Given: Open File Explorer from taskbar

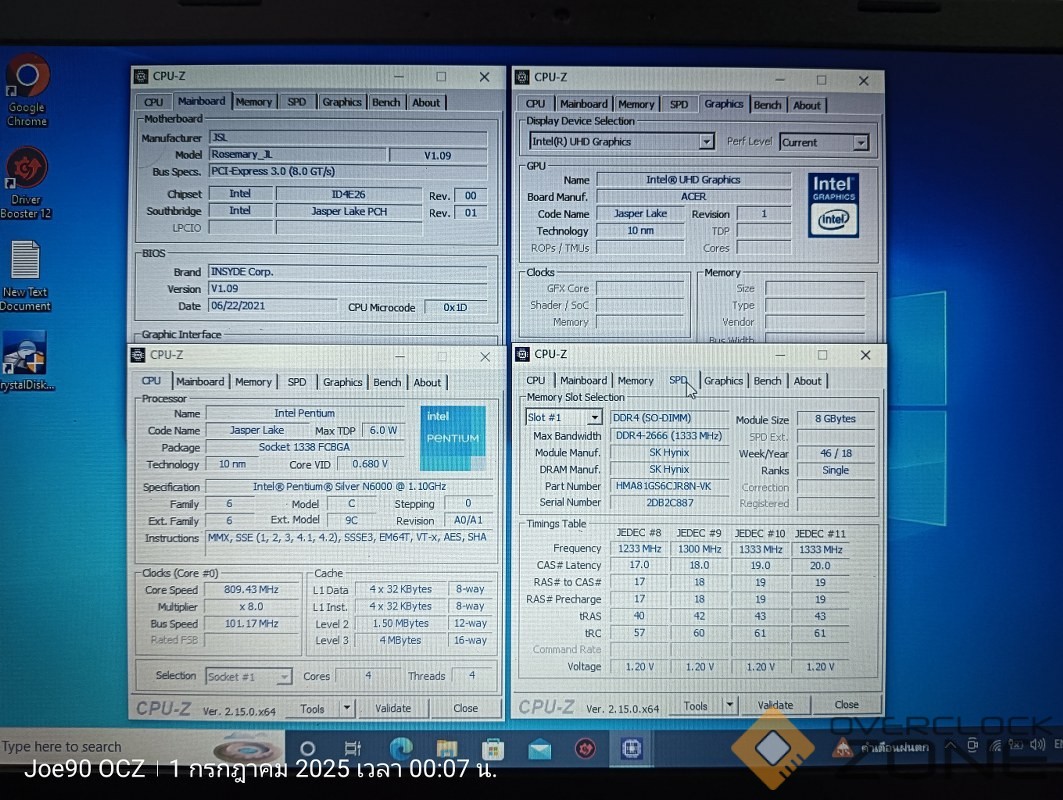Looking at the screenshot, I should 447,748.
